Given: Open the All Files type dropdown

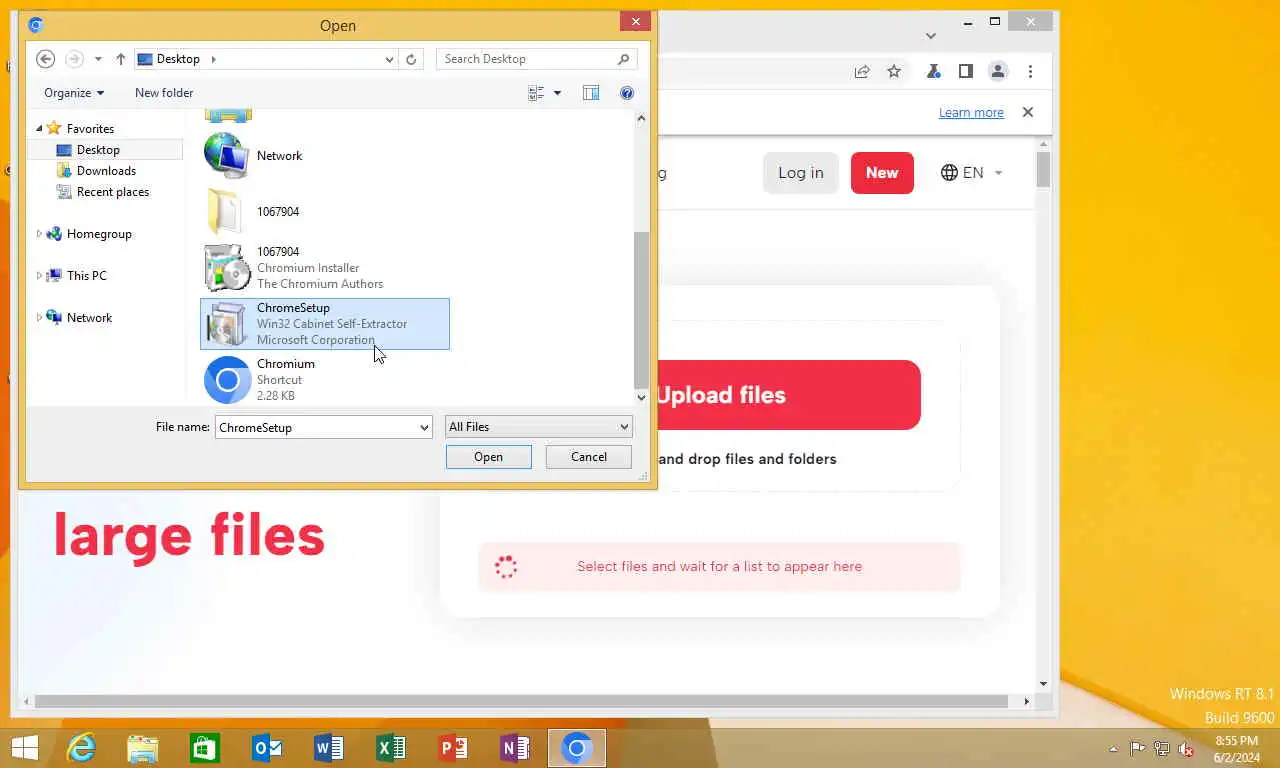Looking at the screenshot, I should 538,427.
